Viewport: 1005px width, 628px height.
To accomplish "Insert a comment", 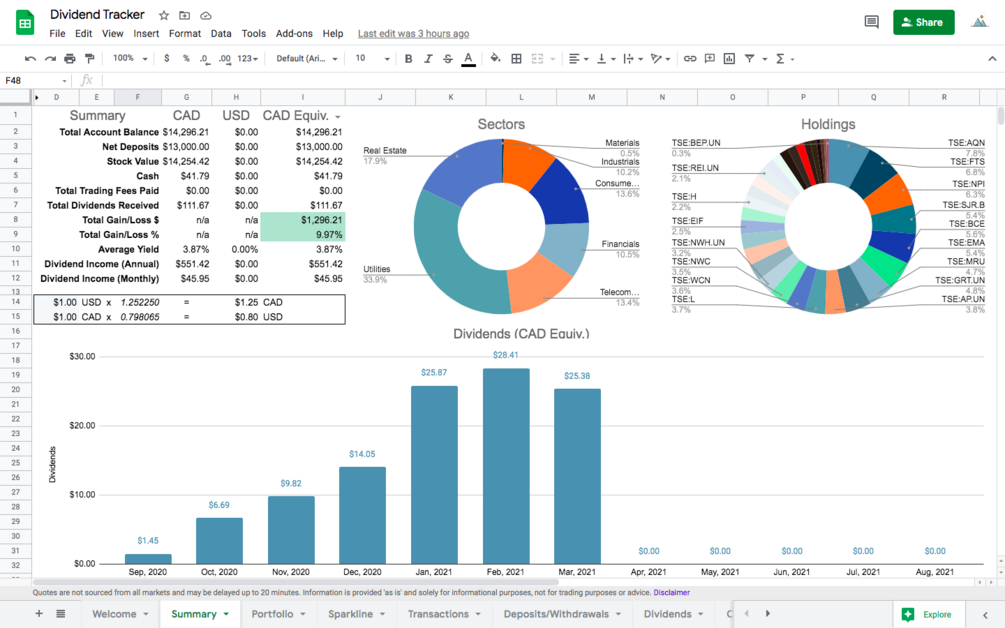I will (710, 58).
